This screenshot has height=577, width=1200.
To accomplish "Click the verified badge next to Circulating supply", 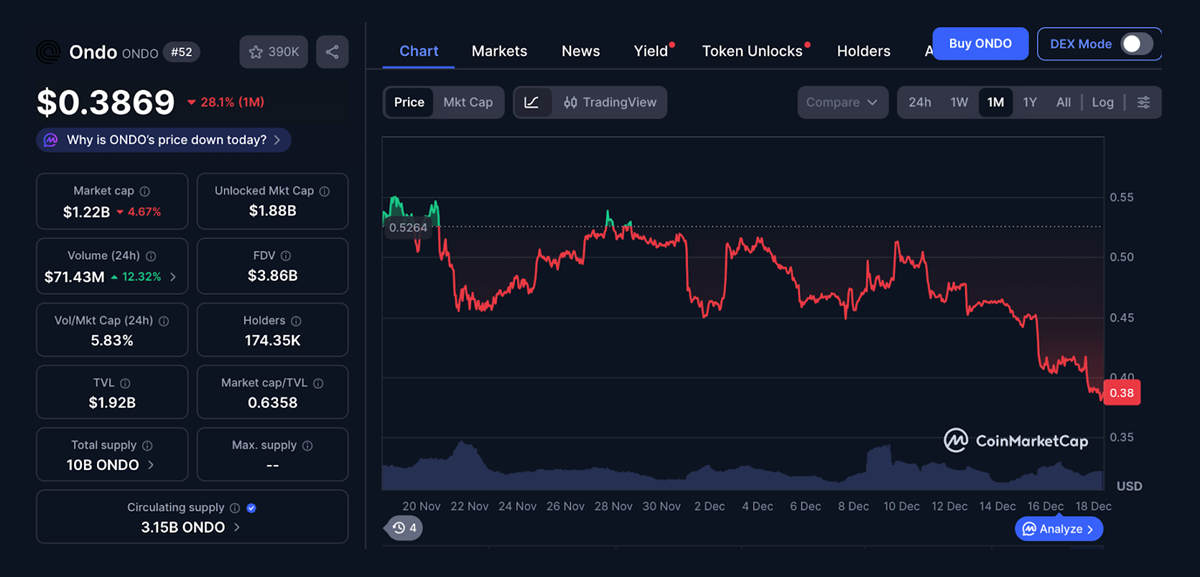I will tap(251, 507).
